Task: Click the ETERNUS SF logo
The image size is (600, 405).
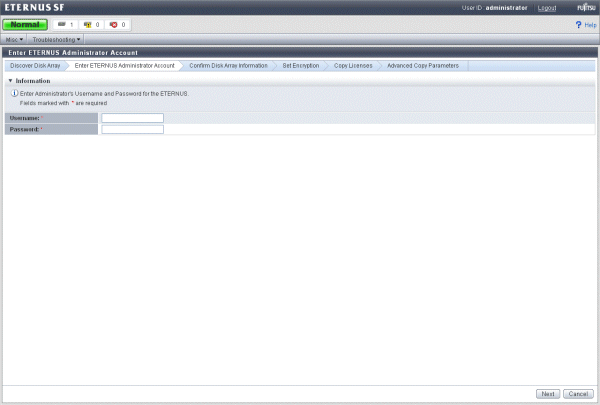Action: pyautogui.click(x=34, y=7)
